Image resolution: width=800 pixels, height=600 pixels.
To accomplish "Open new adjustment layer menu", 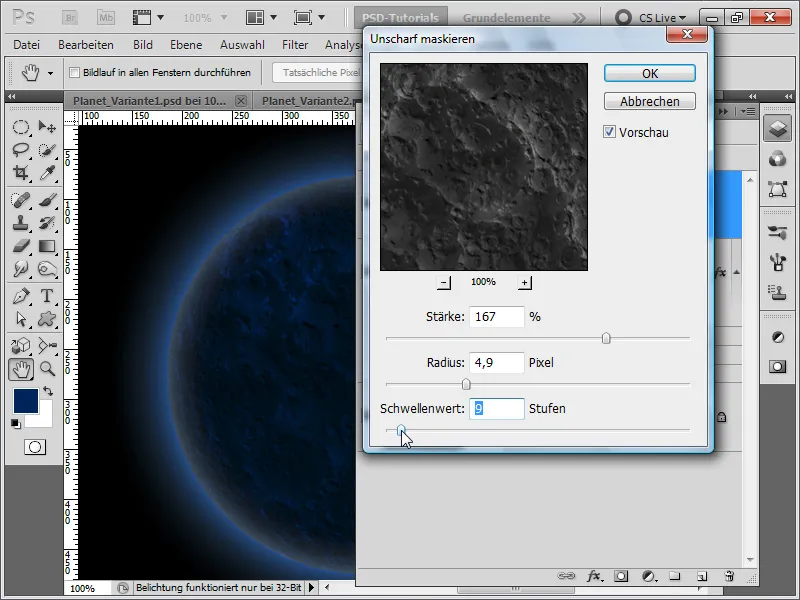I will point(648,576).
